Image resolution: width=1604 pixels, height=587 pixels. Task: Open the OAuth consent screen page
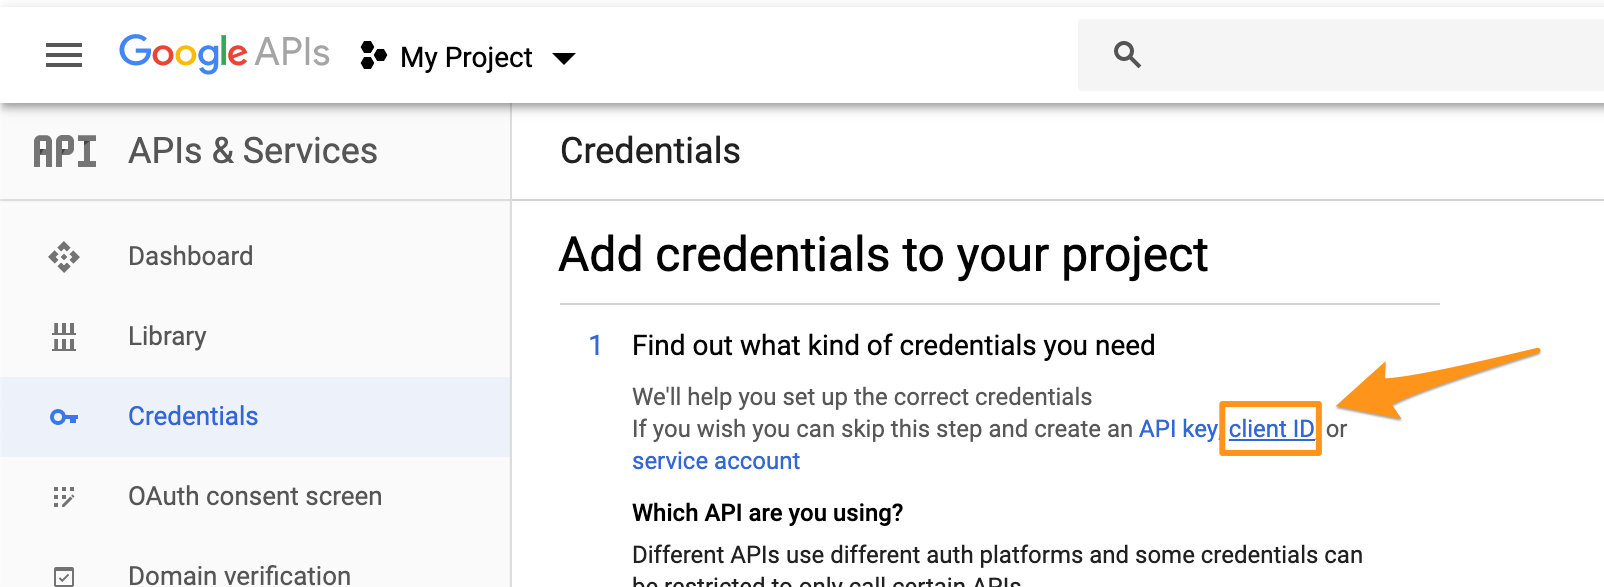pos(255,497)
